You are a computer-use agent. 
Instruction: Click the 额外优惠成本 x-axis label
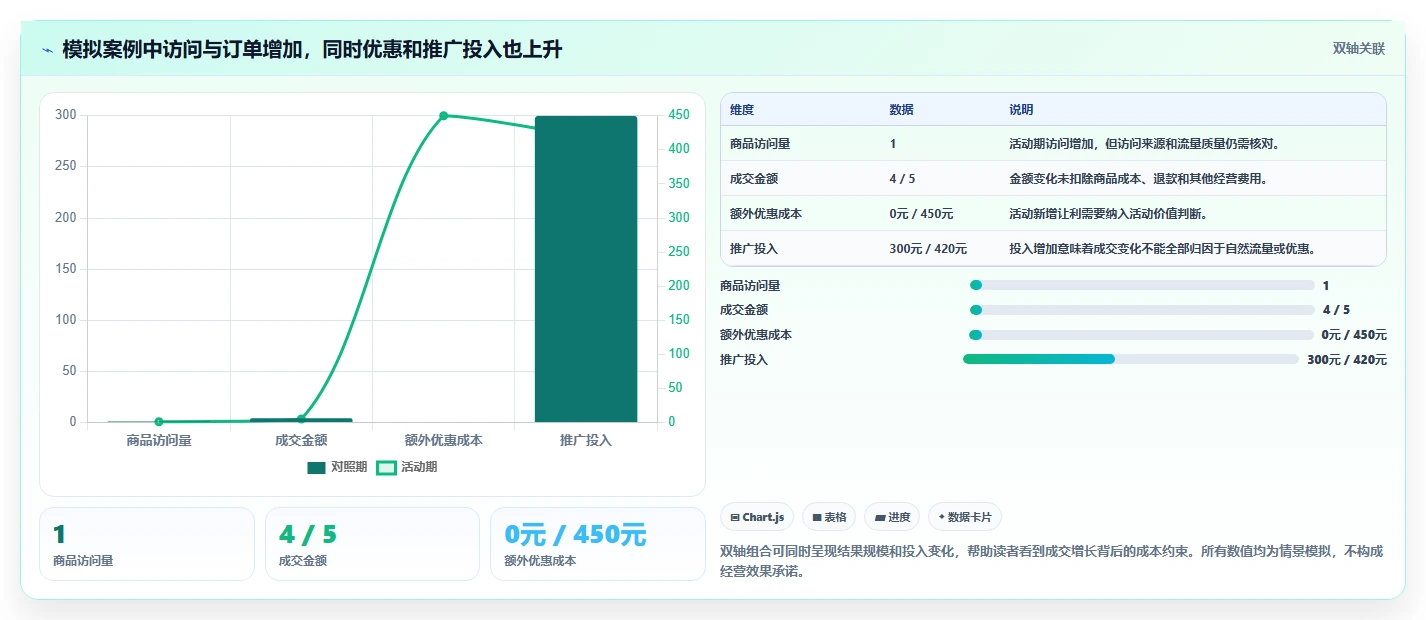tap(444, 440)
